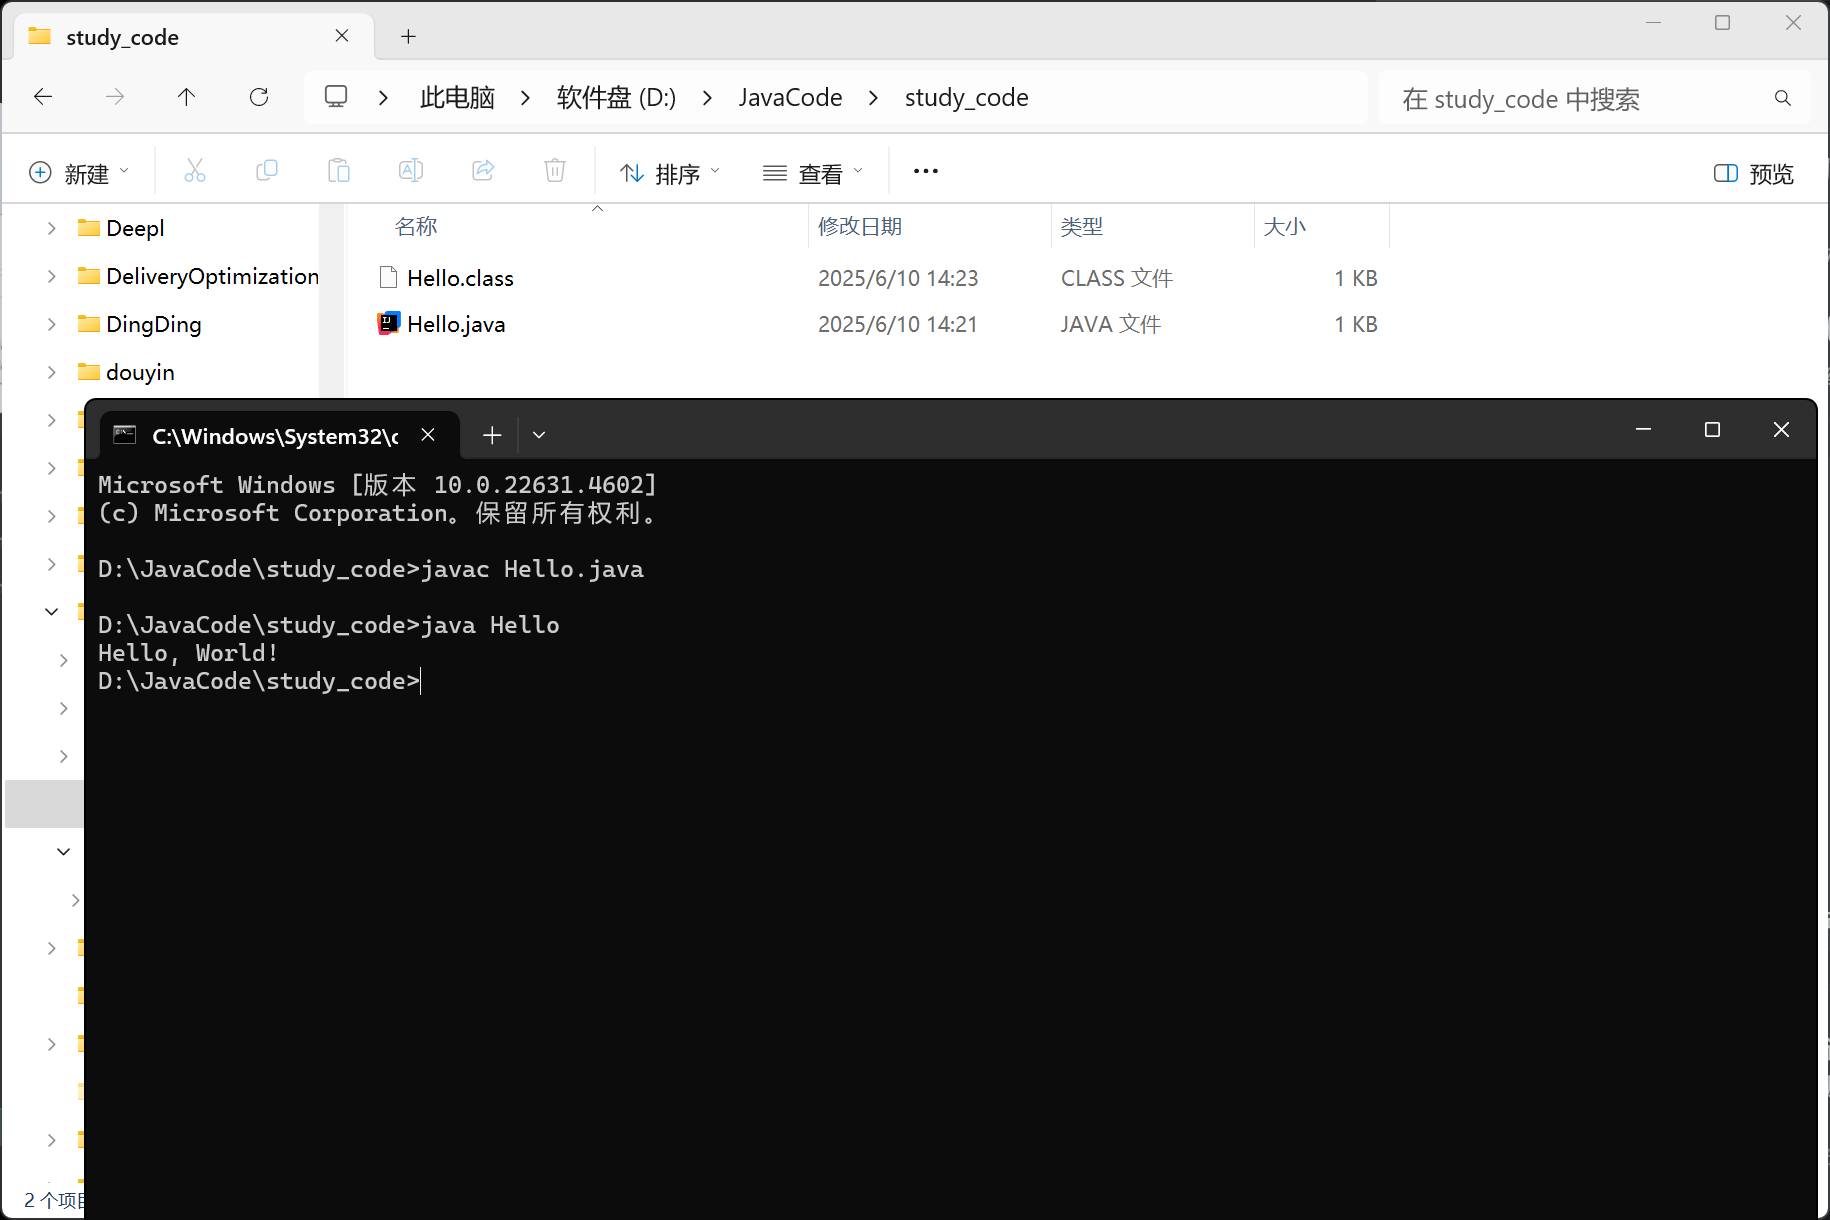
Task: Click the Hello.java IntelliJ file icon
Action: [388, 323]
